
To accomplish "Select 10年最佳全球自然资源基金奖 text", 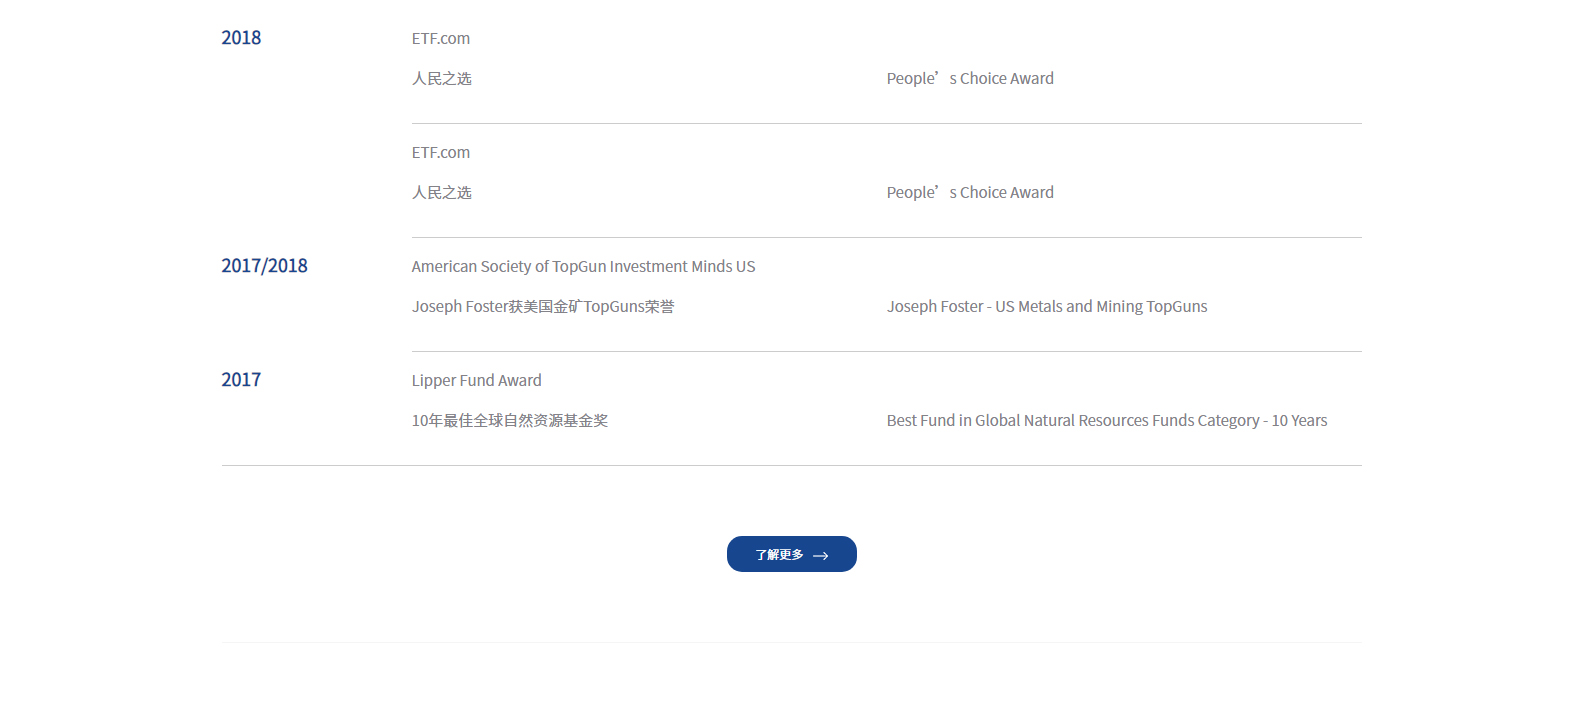I will tap(509, 421).
